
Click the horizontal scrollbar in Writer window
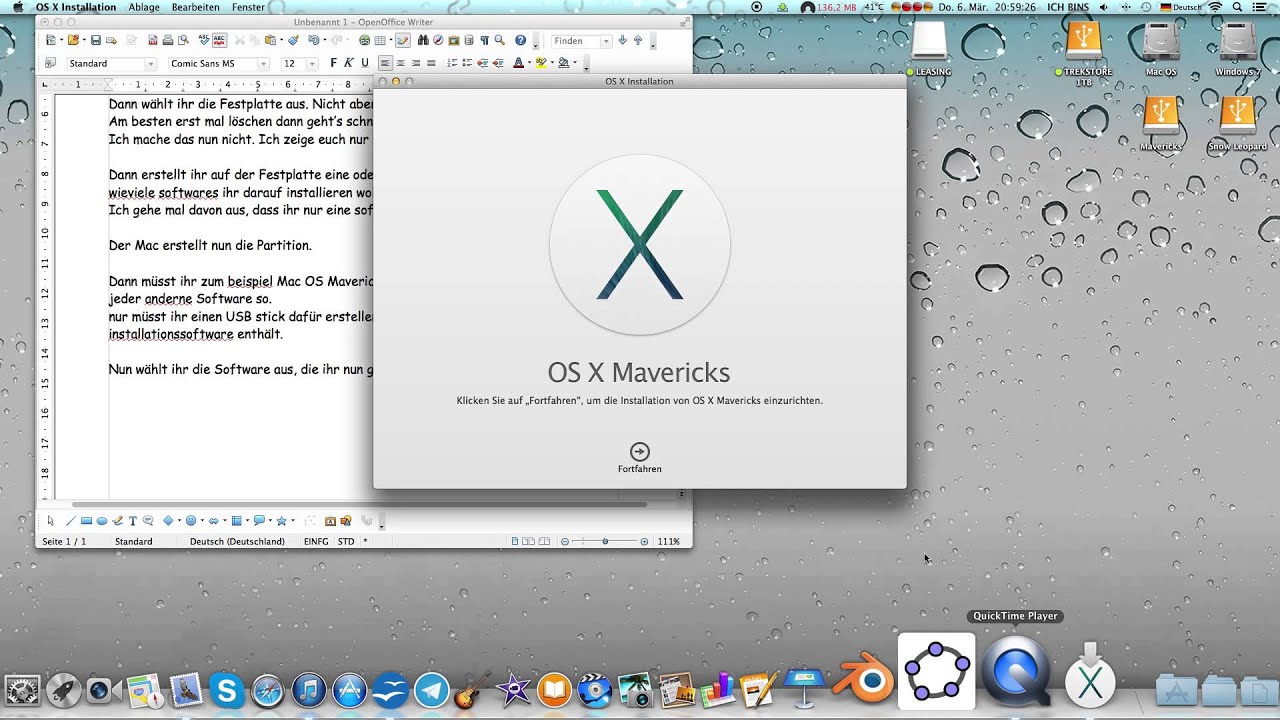tap(359, 504)
